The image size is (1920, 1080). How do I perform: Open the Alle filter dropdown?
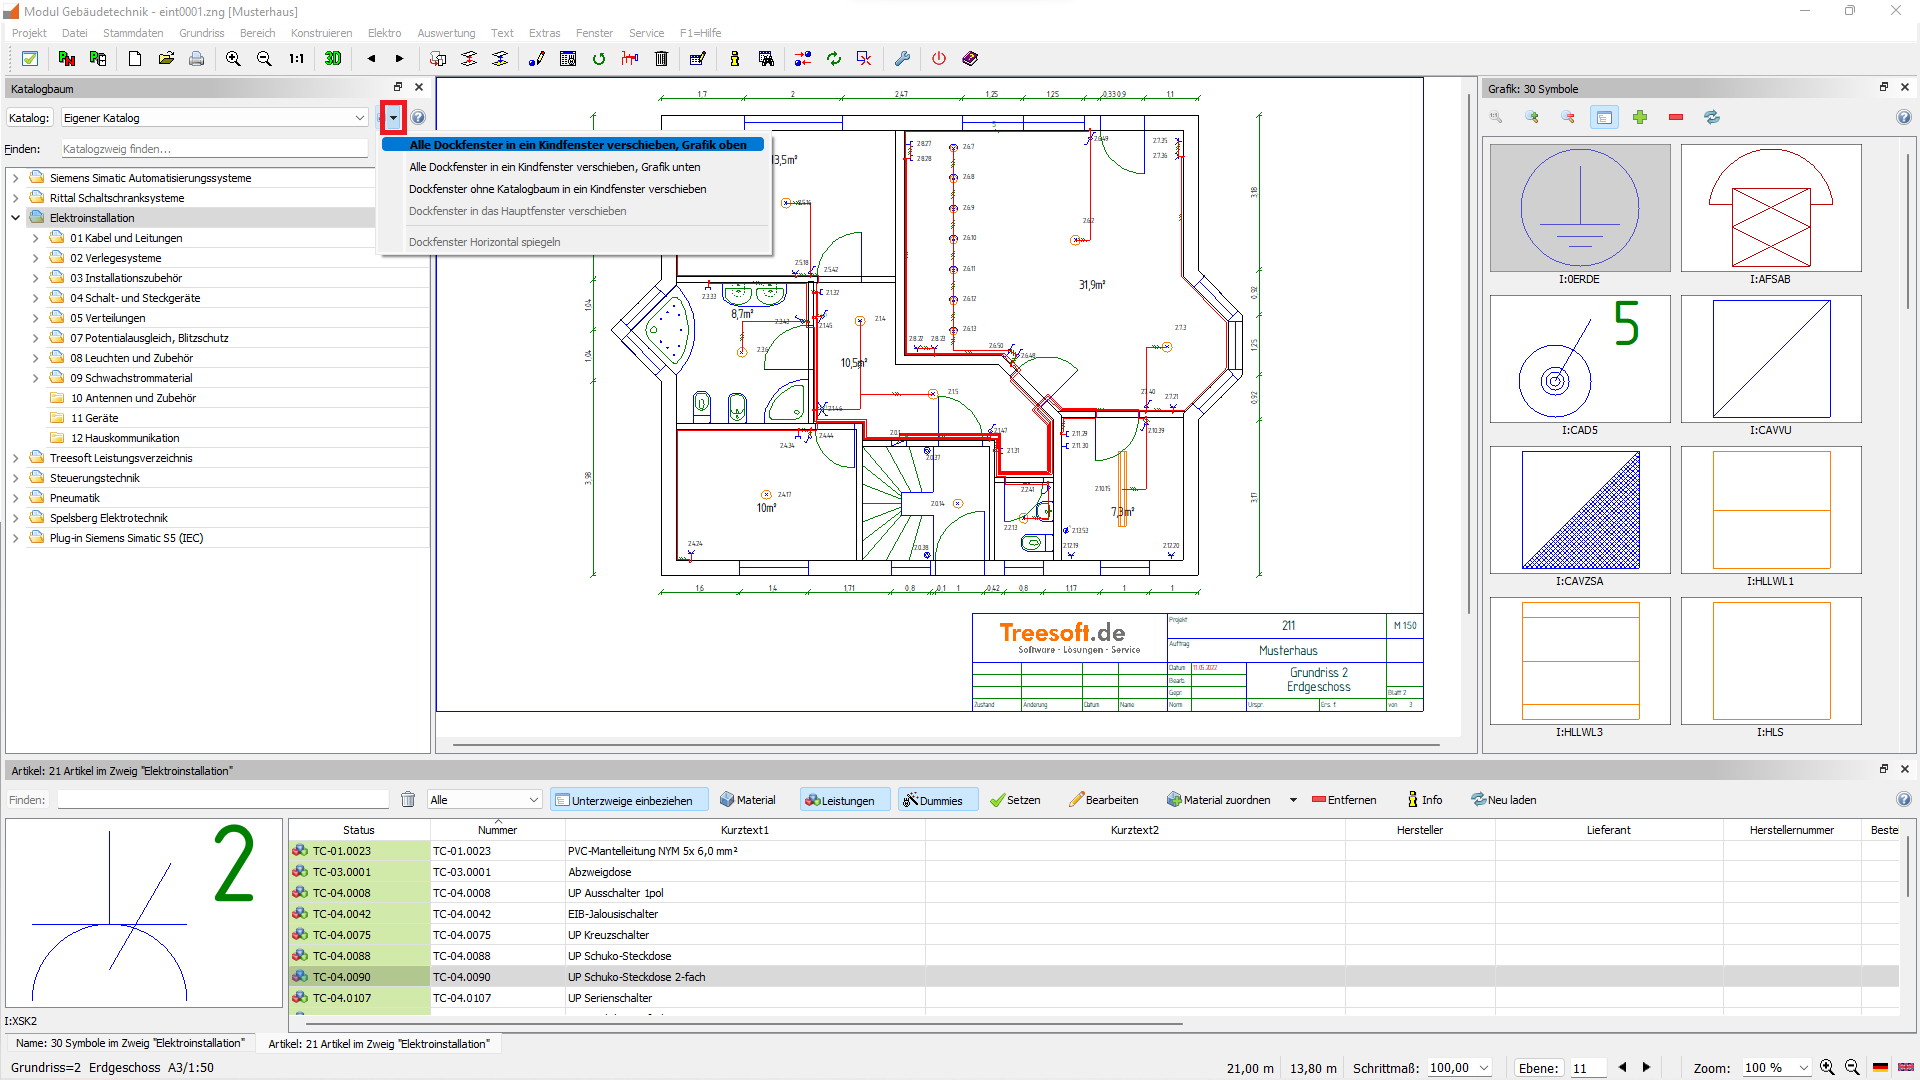point(485,800)
